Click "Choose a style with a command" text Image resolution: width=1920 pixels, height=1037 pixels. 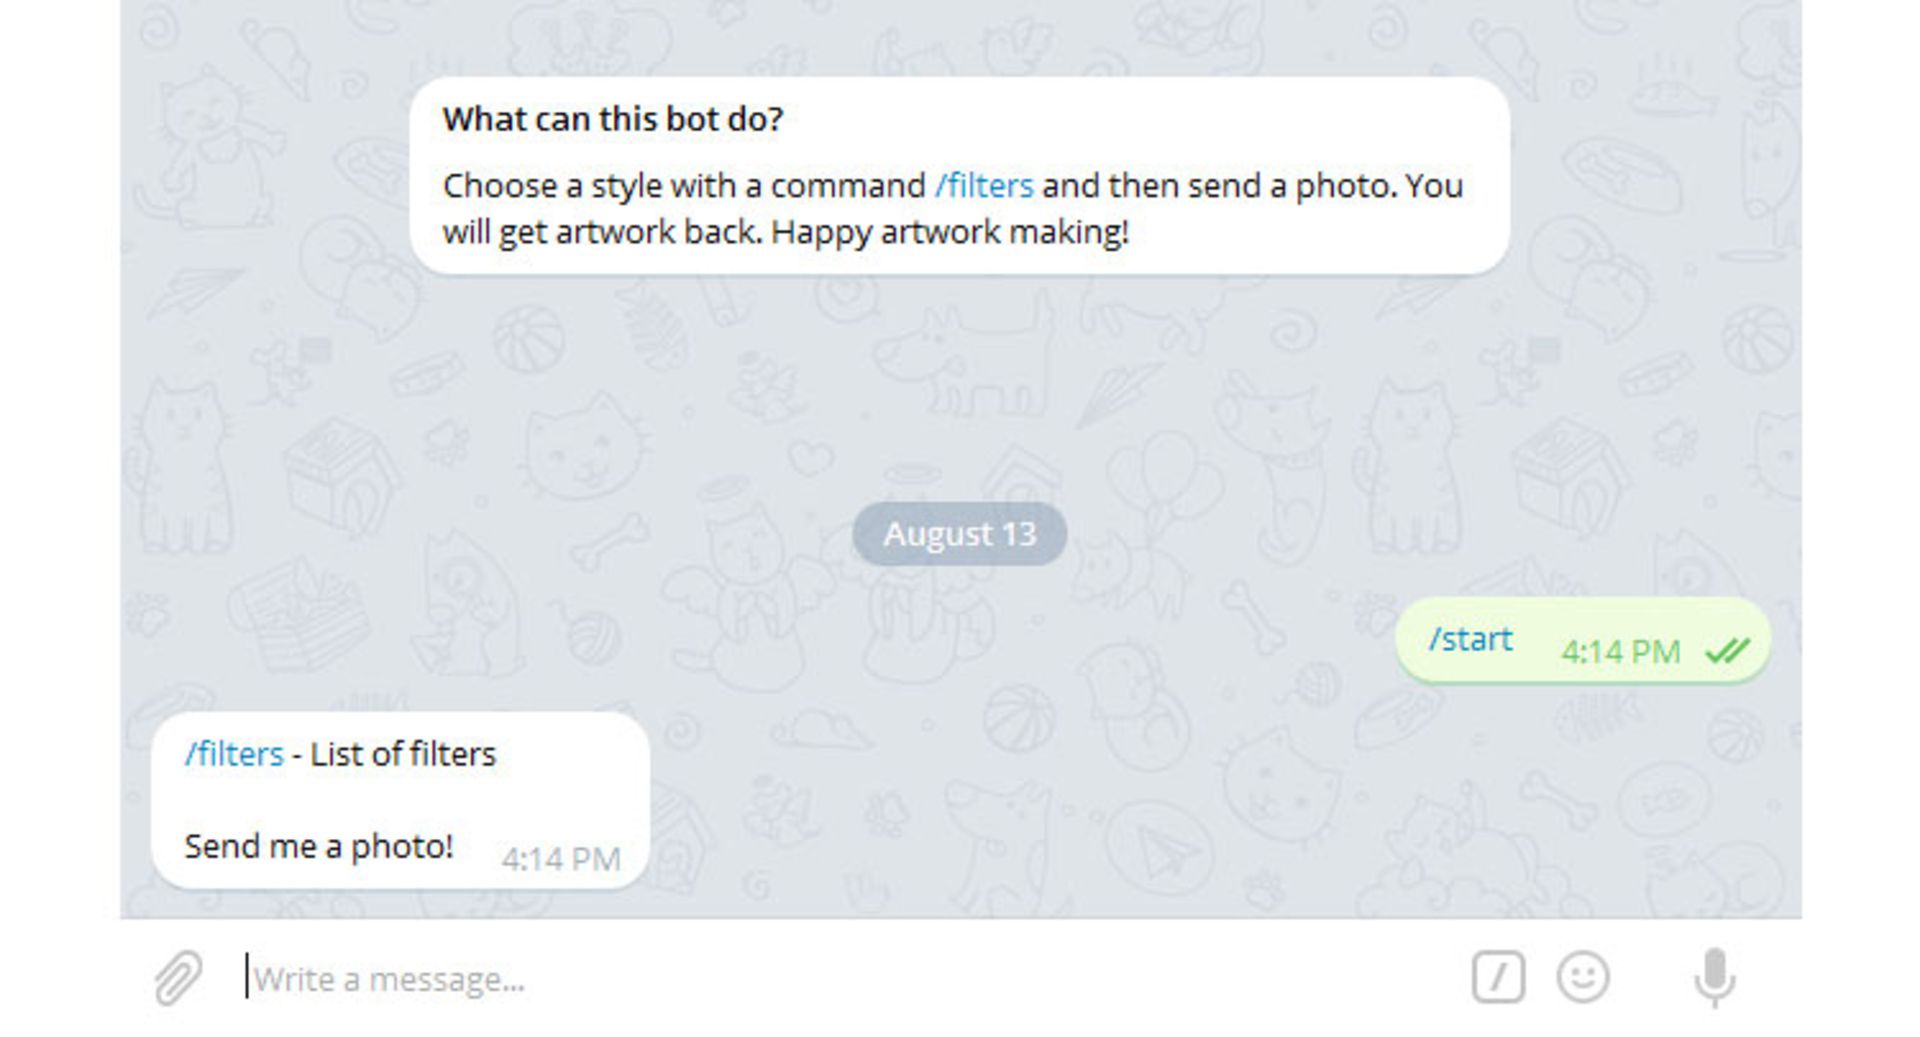(684, 186)
